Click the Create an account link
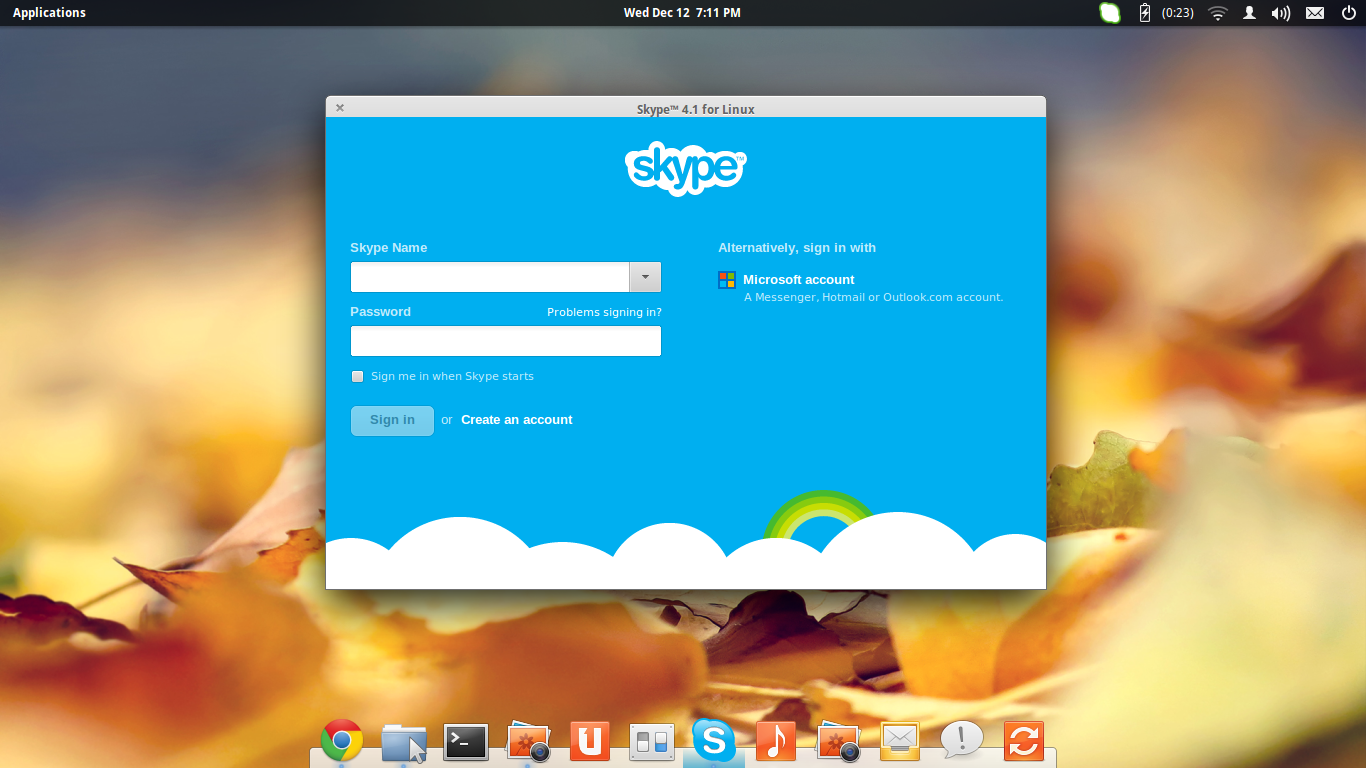 click(x=517, y=420)
